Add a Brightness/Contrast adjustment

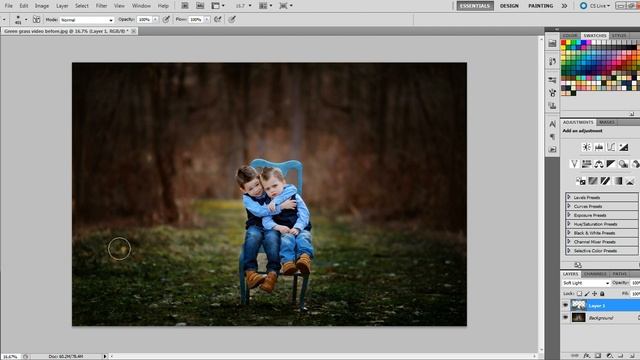tap(587, 147)
